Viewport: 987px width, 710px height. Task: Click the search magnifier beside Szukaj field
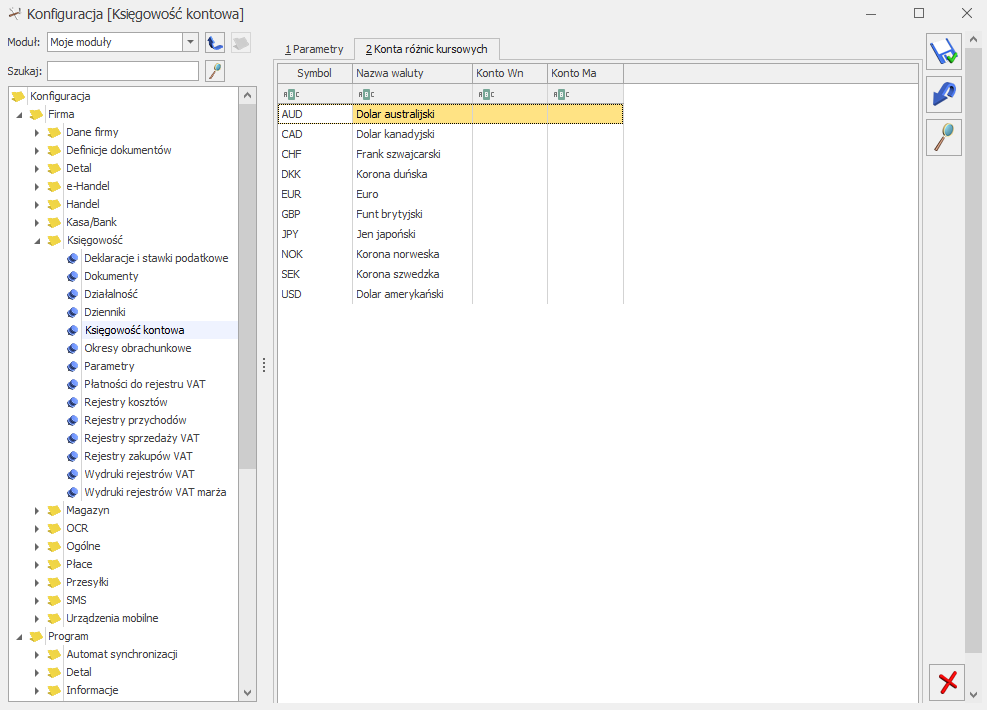tap(215, 71)
